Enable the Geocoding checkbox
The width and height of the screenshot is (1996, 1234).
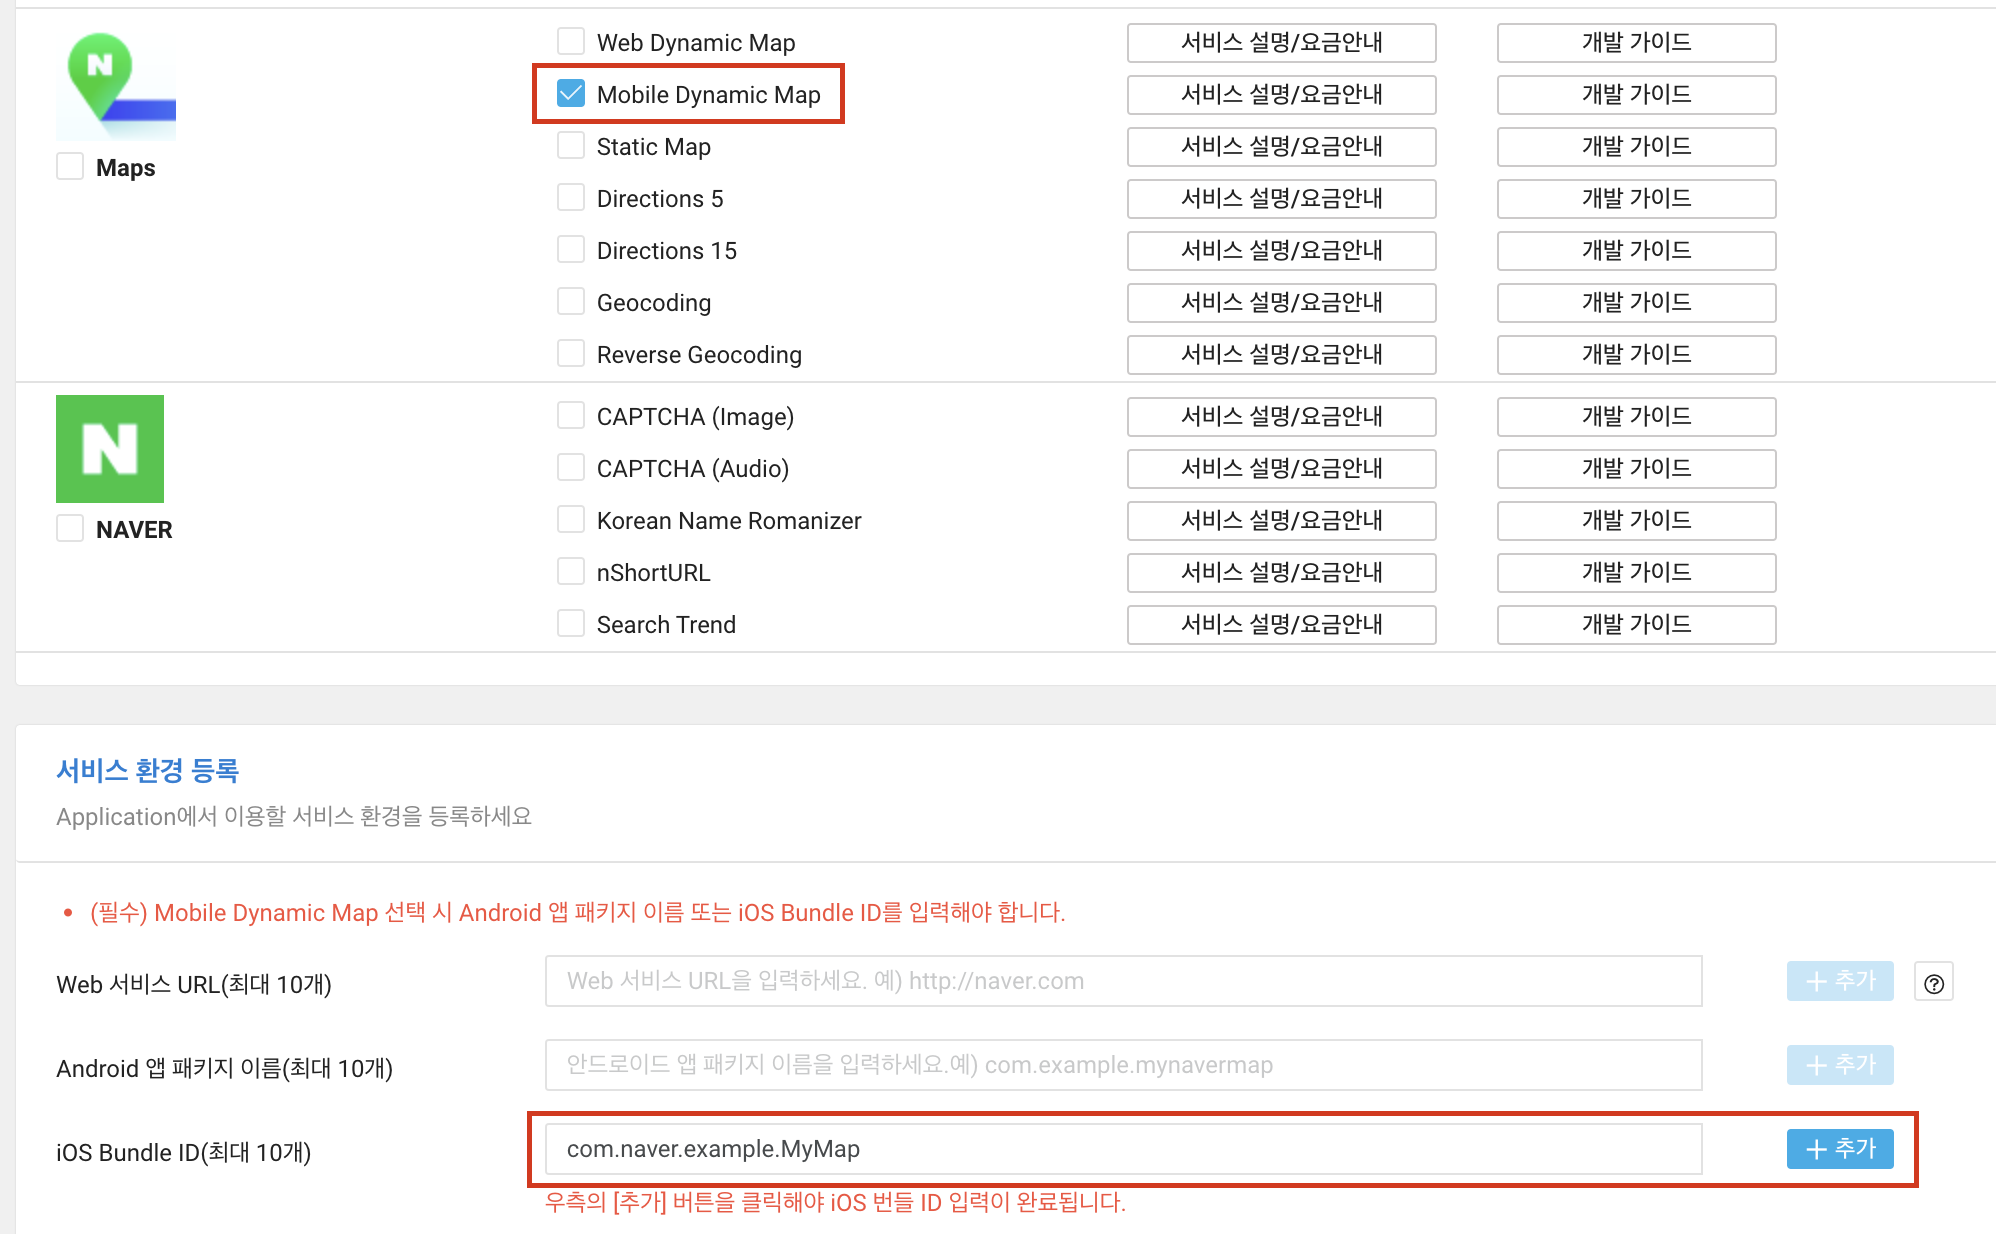[571, 302]
